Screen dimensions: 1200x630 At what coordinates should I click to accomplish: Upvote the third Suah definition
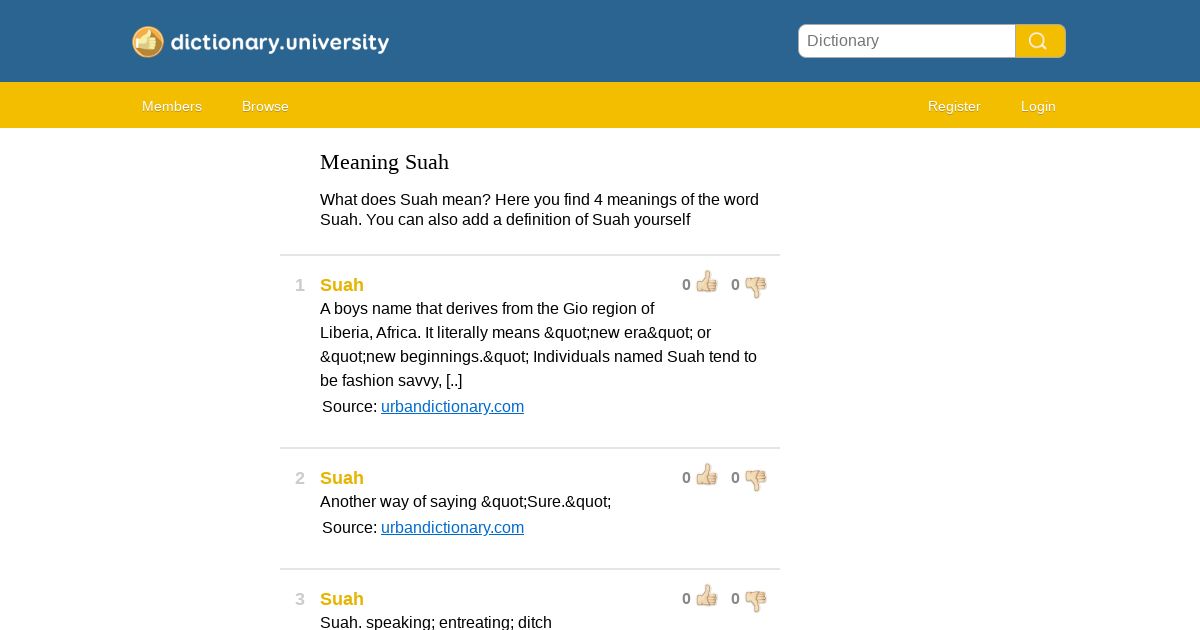point(707,597)
